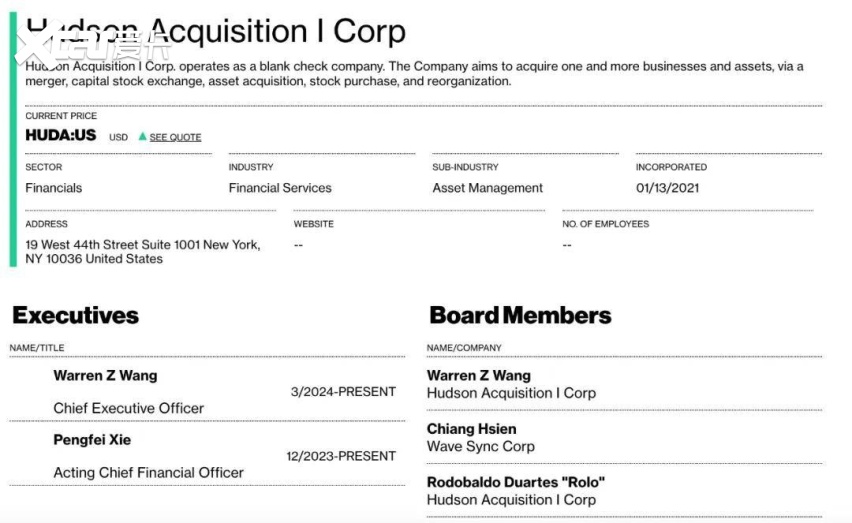852x523 pixels.
Task: Click the 19 West 44th Street address
Action: click(x=143, y=251)
